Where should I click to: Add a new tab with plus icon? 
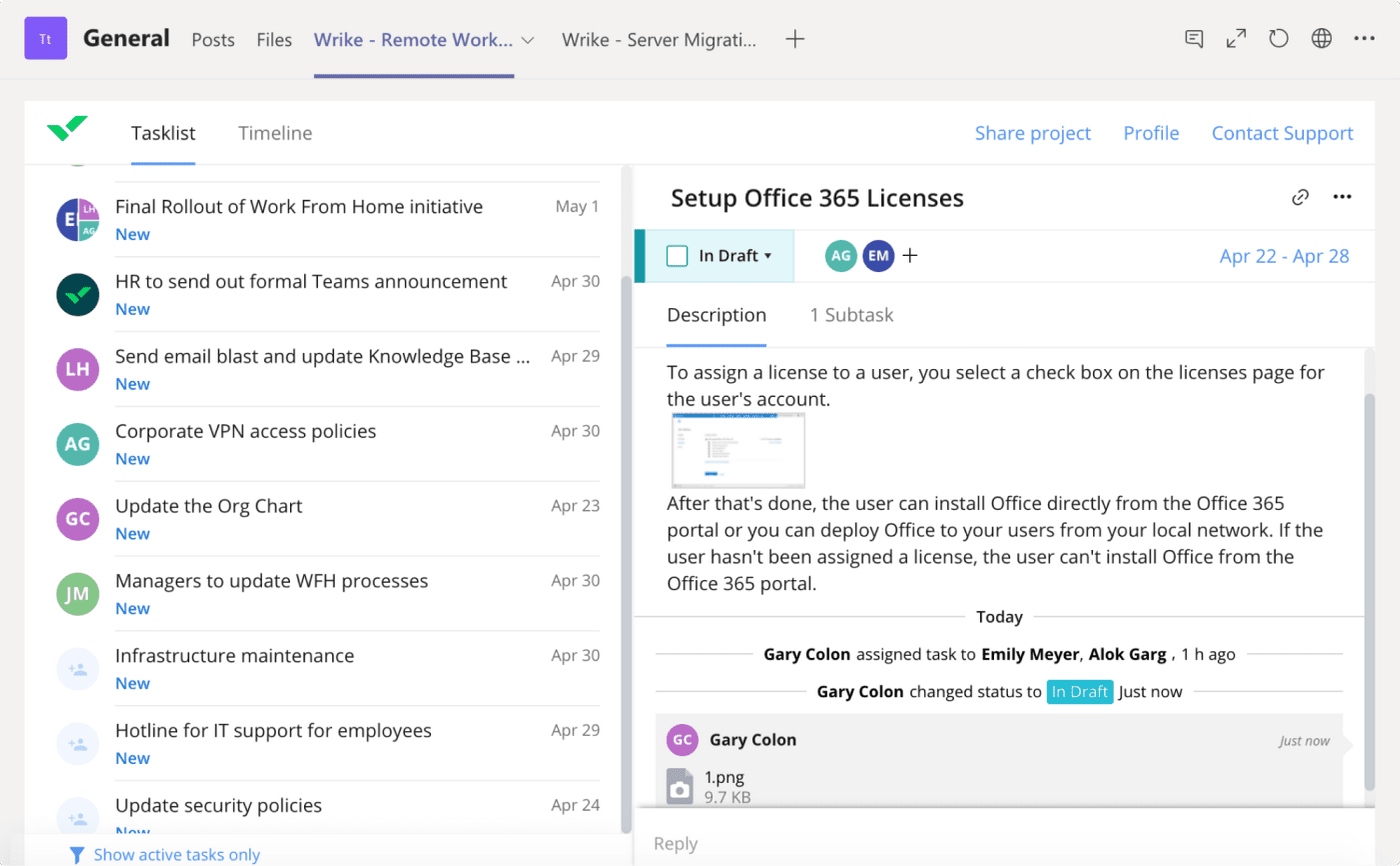pyautogui.click(x=795, y=40)
